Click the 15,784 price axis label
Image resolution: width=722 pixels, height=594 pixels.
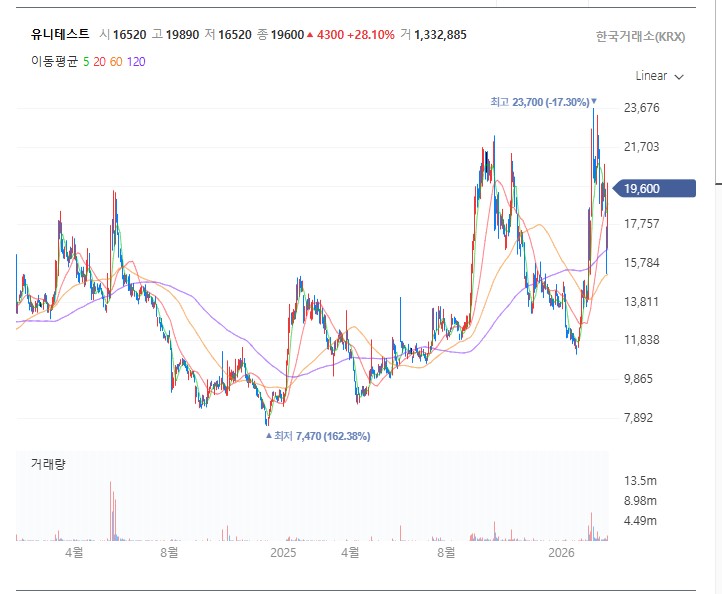click(641, 263)
